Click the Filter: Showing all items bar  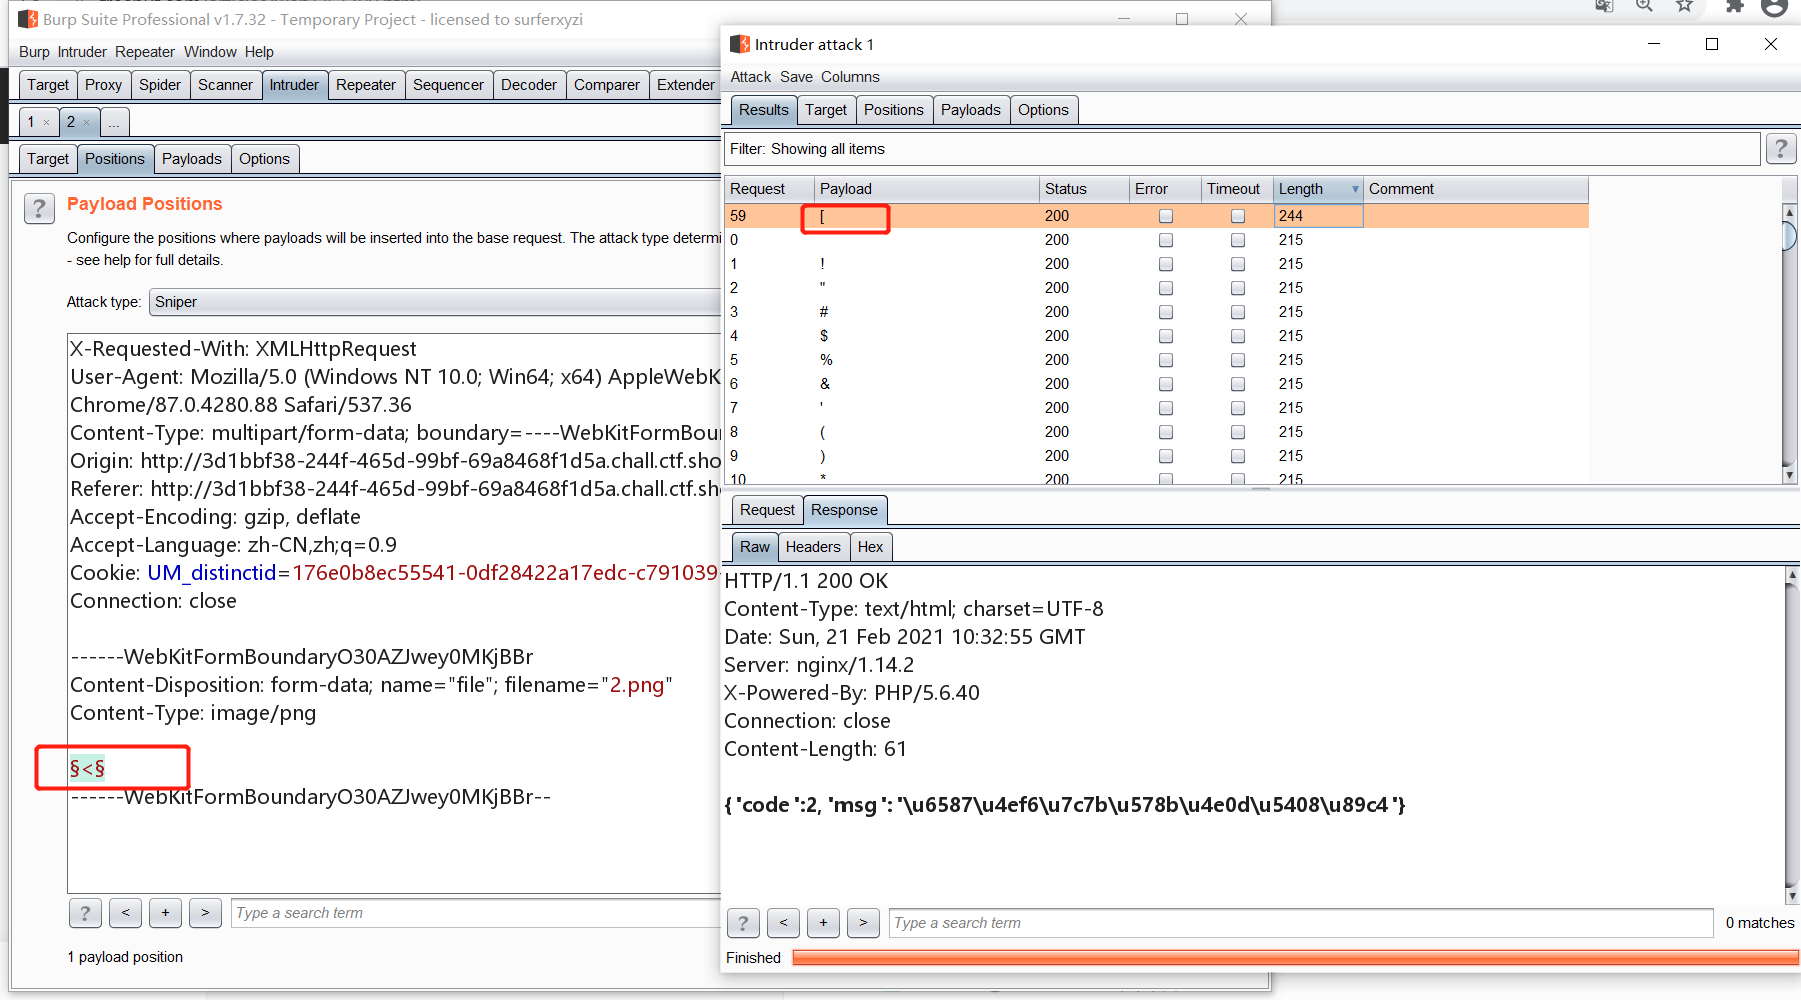click(1242, 149)
